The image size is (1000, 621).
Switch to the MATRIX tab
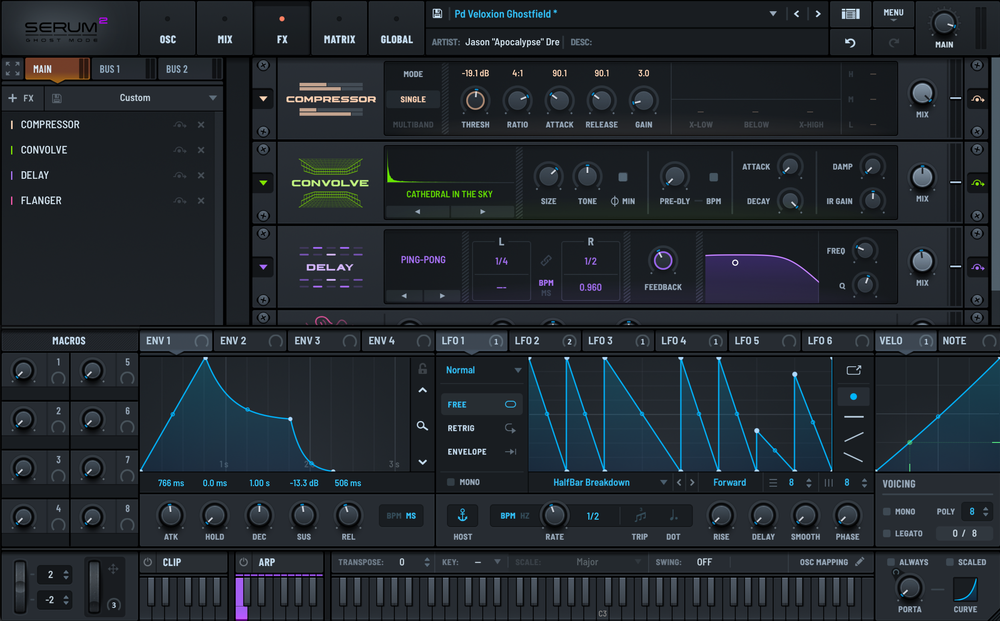tap(339, 28)
